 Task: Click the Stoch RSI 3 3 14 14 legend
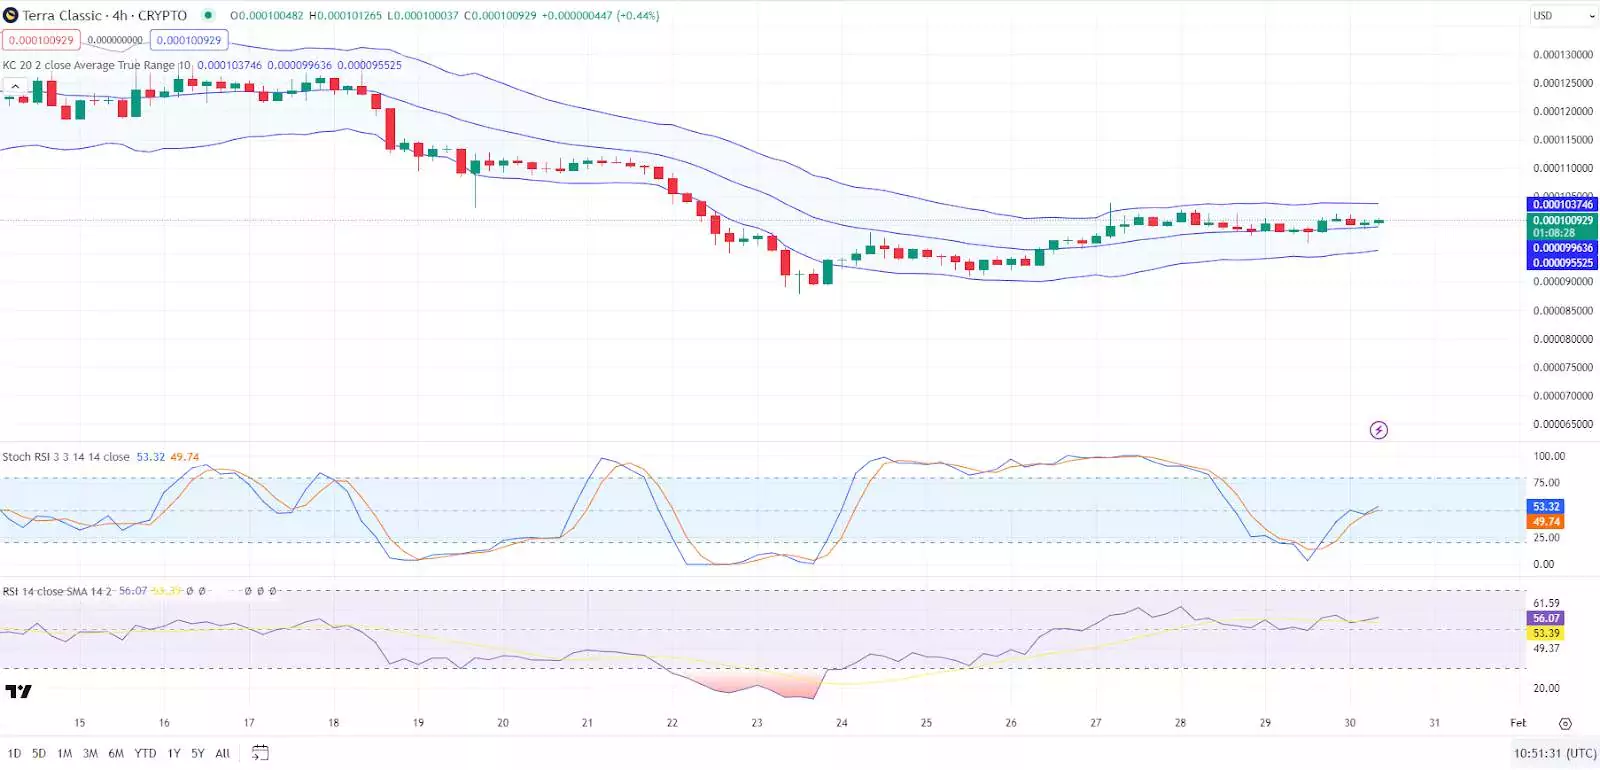pyautogui.click(x=66, y=457)
